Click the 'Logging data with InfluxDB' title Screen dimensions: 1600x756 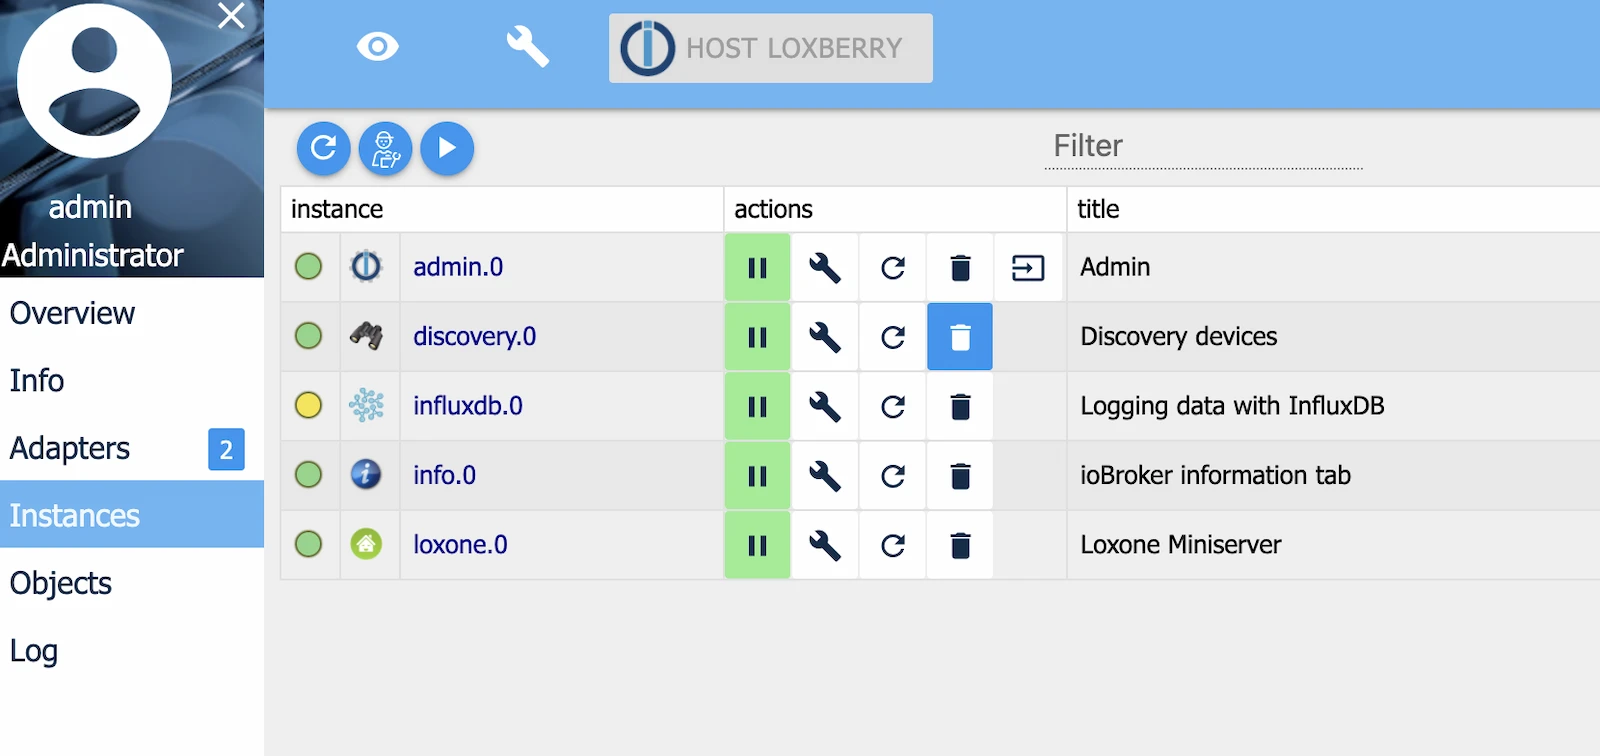tap(1232, 406)
